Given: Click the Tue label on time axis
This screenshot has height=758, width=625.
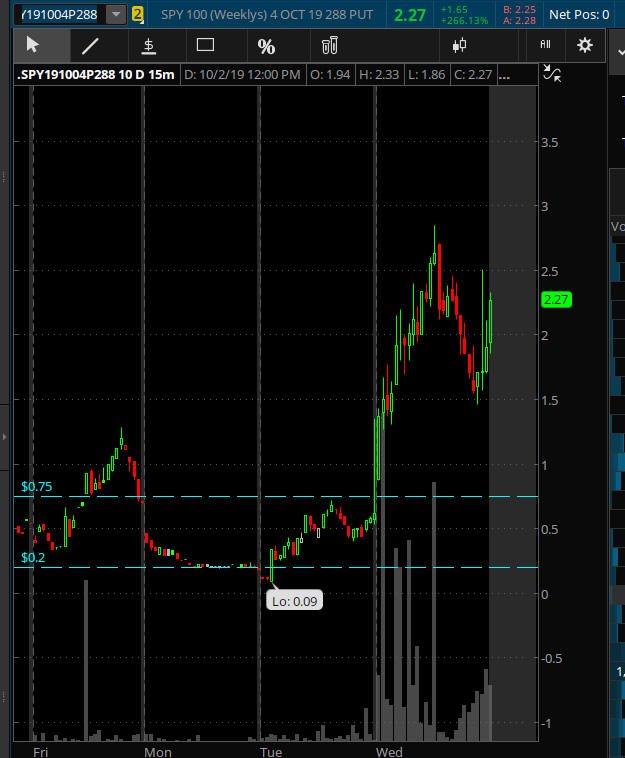Looking at the screenshot, I should click(x=271, y=752).
